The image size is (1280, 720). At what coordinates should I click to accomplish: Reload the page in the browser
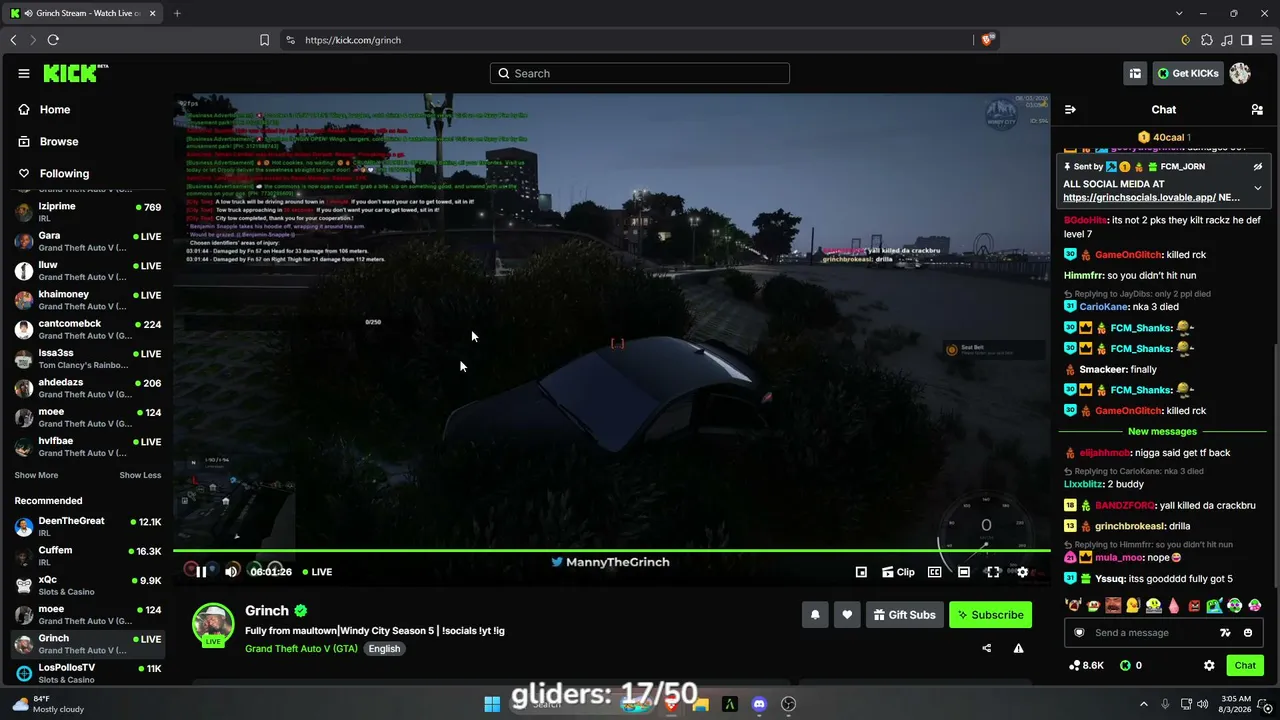point(53,40)
